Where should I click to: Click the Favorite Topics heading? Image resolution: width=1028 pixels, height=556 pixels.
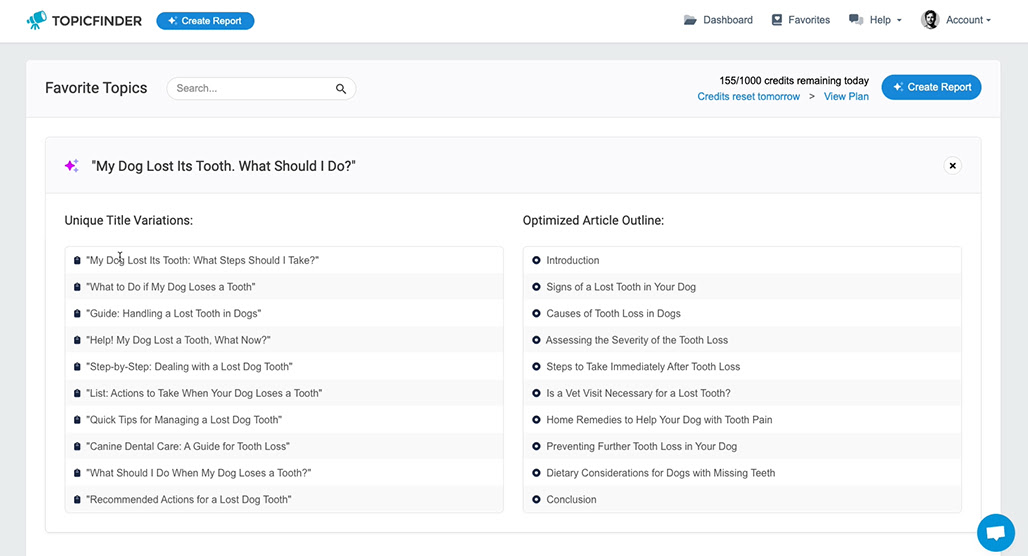pos(96,88)
